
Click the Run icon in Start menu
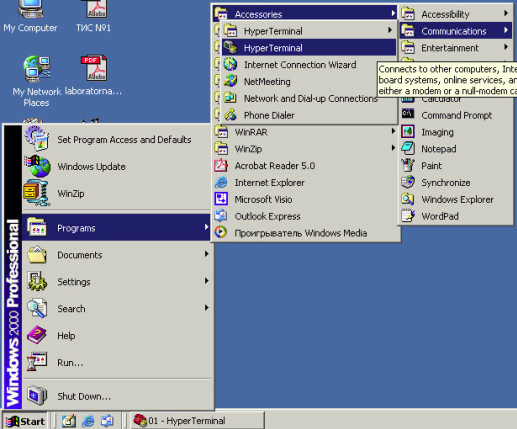37,362
